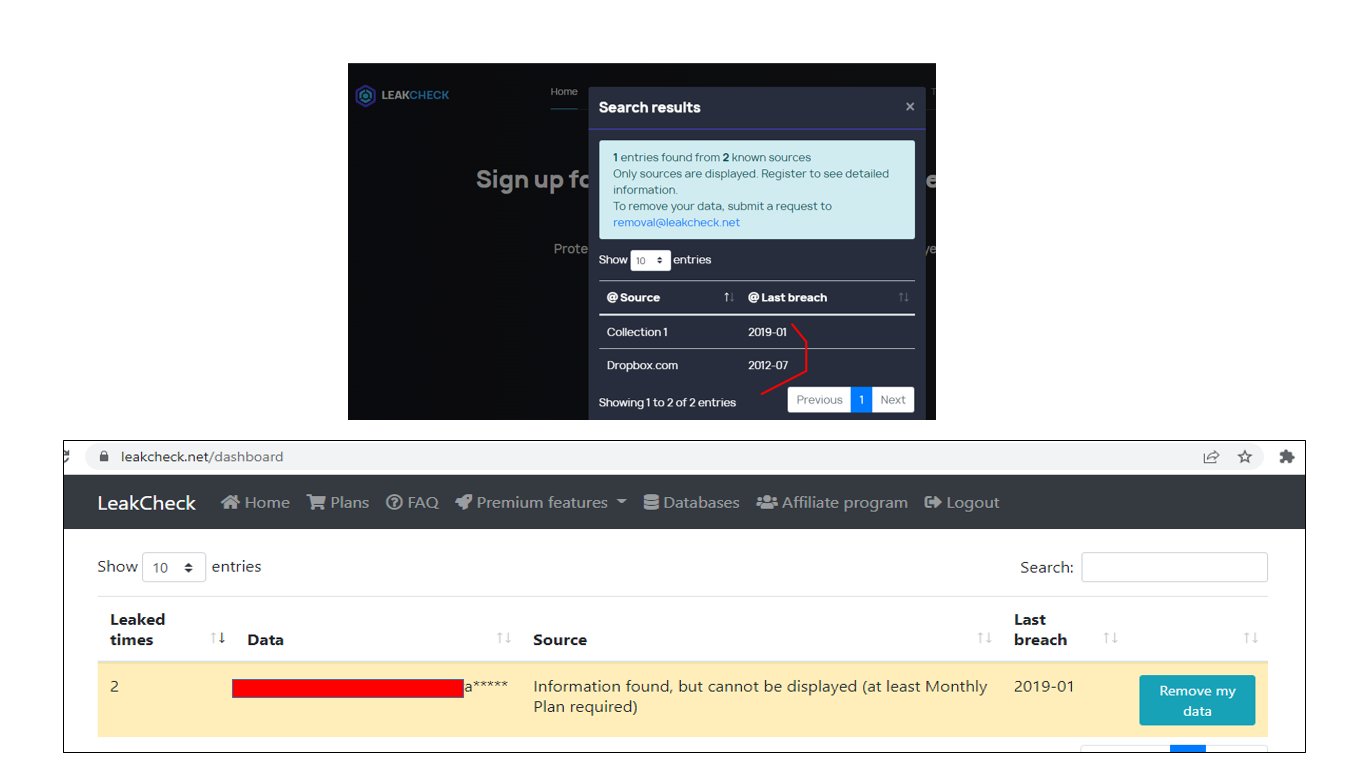Click the share icon in the address bar
The height and width of the screenshot is (767, 1365).
point(1211,456)
